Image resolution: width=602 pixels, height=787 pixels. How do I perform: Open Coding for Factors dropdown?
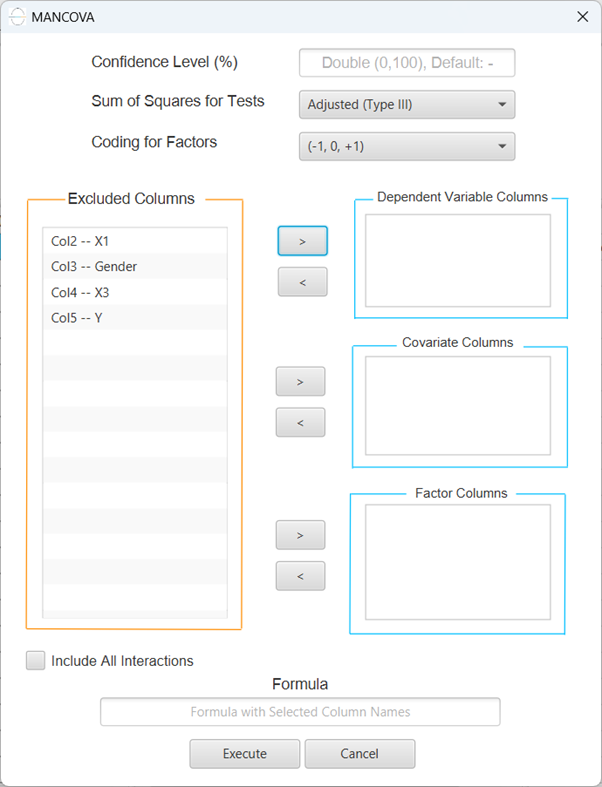[407, 147]
